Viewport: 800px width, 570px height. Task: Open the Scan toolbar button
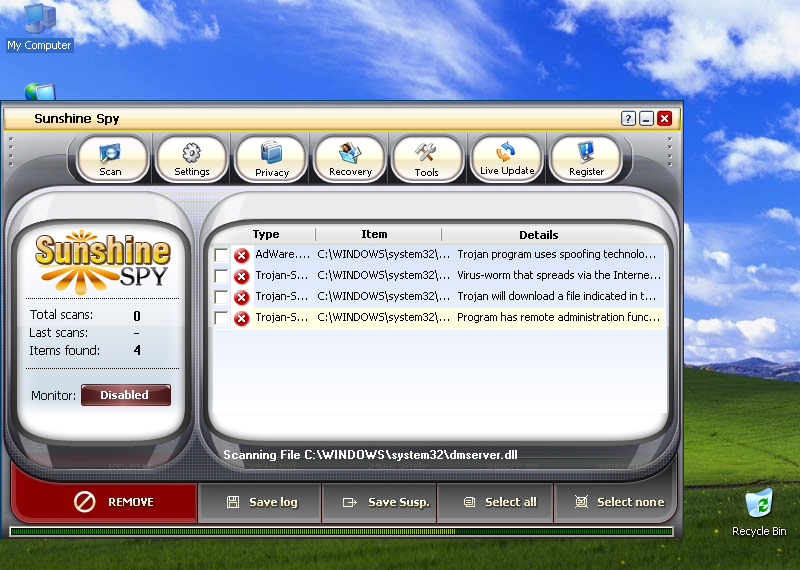point(112,159)
